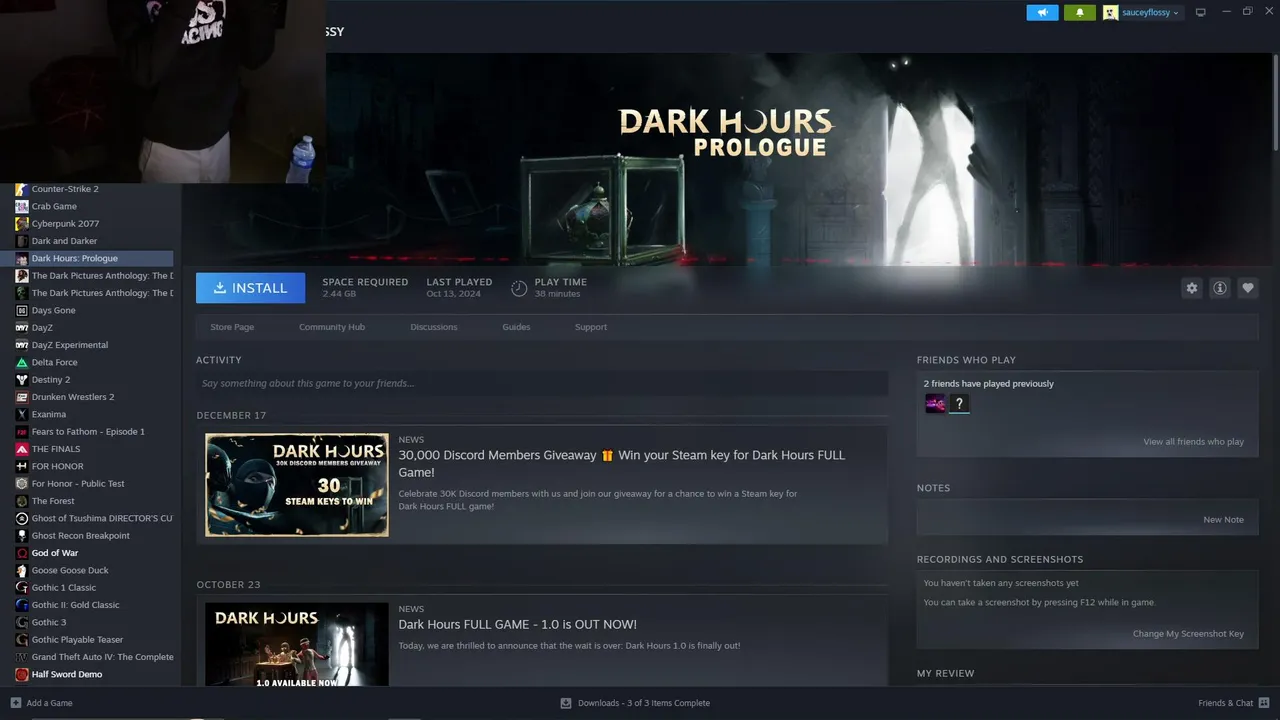Open the Support tab
The height and width of the screenshot is (720, 1280).
coord(591,327)
